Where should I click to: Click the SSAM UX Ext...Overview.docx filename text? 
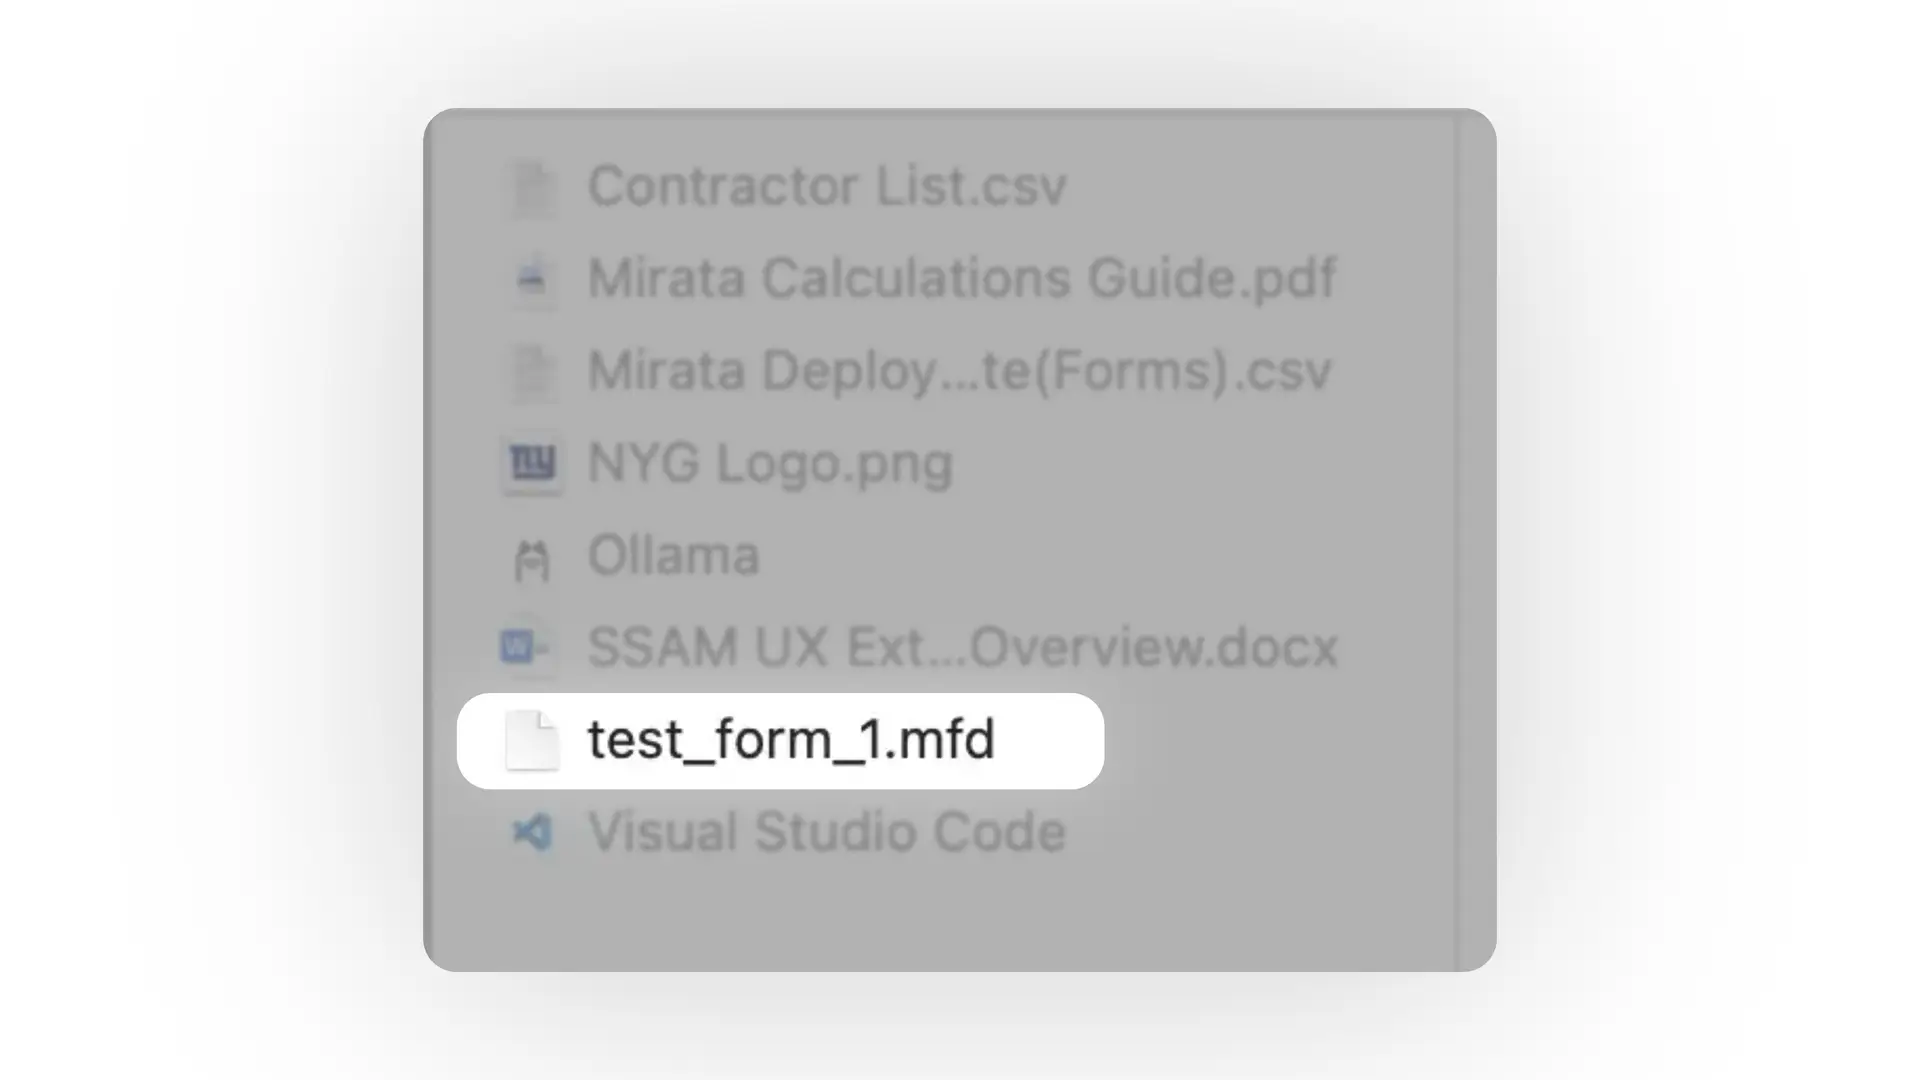coord(961,648)
